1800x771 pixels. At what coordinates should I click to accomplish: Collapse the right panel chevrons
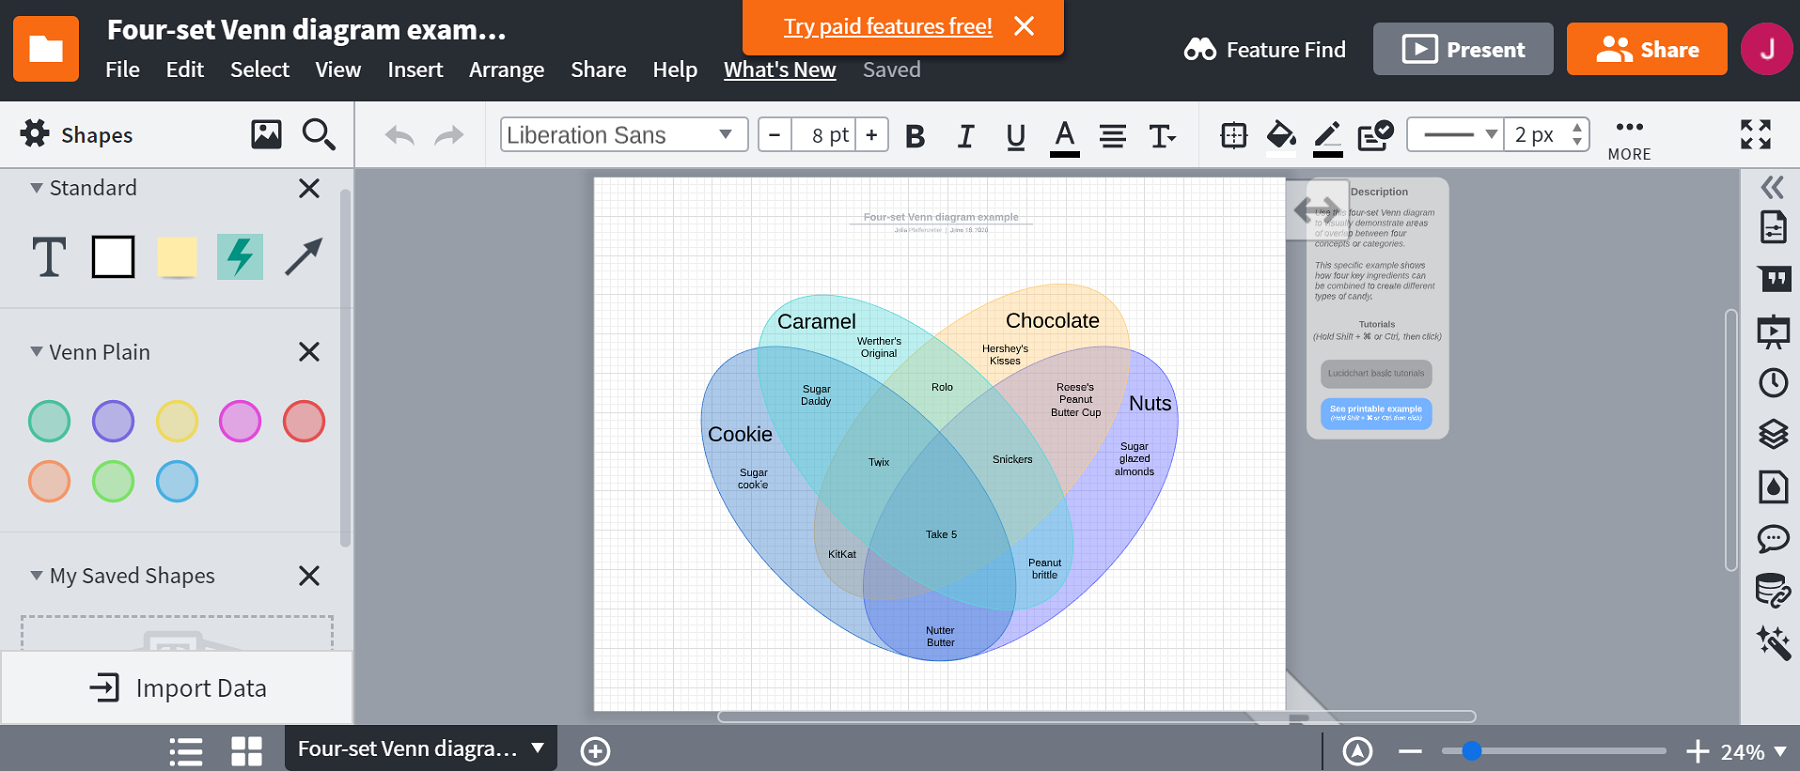pos(1773,187)
